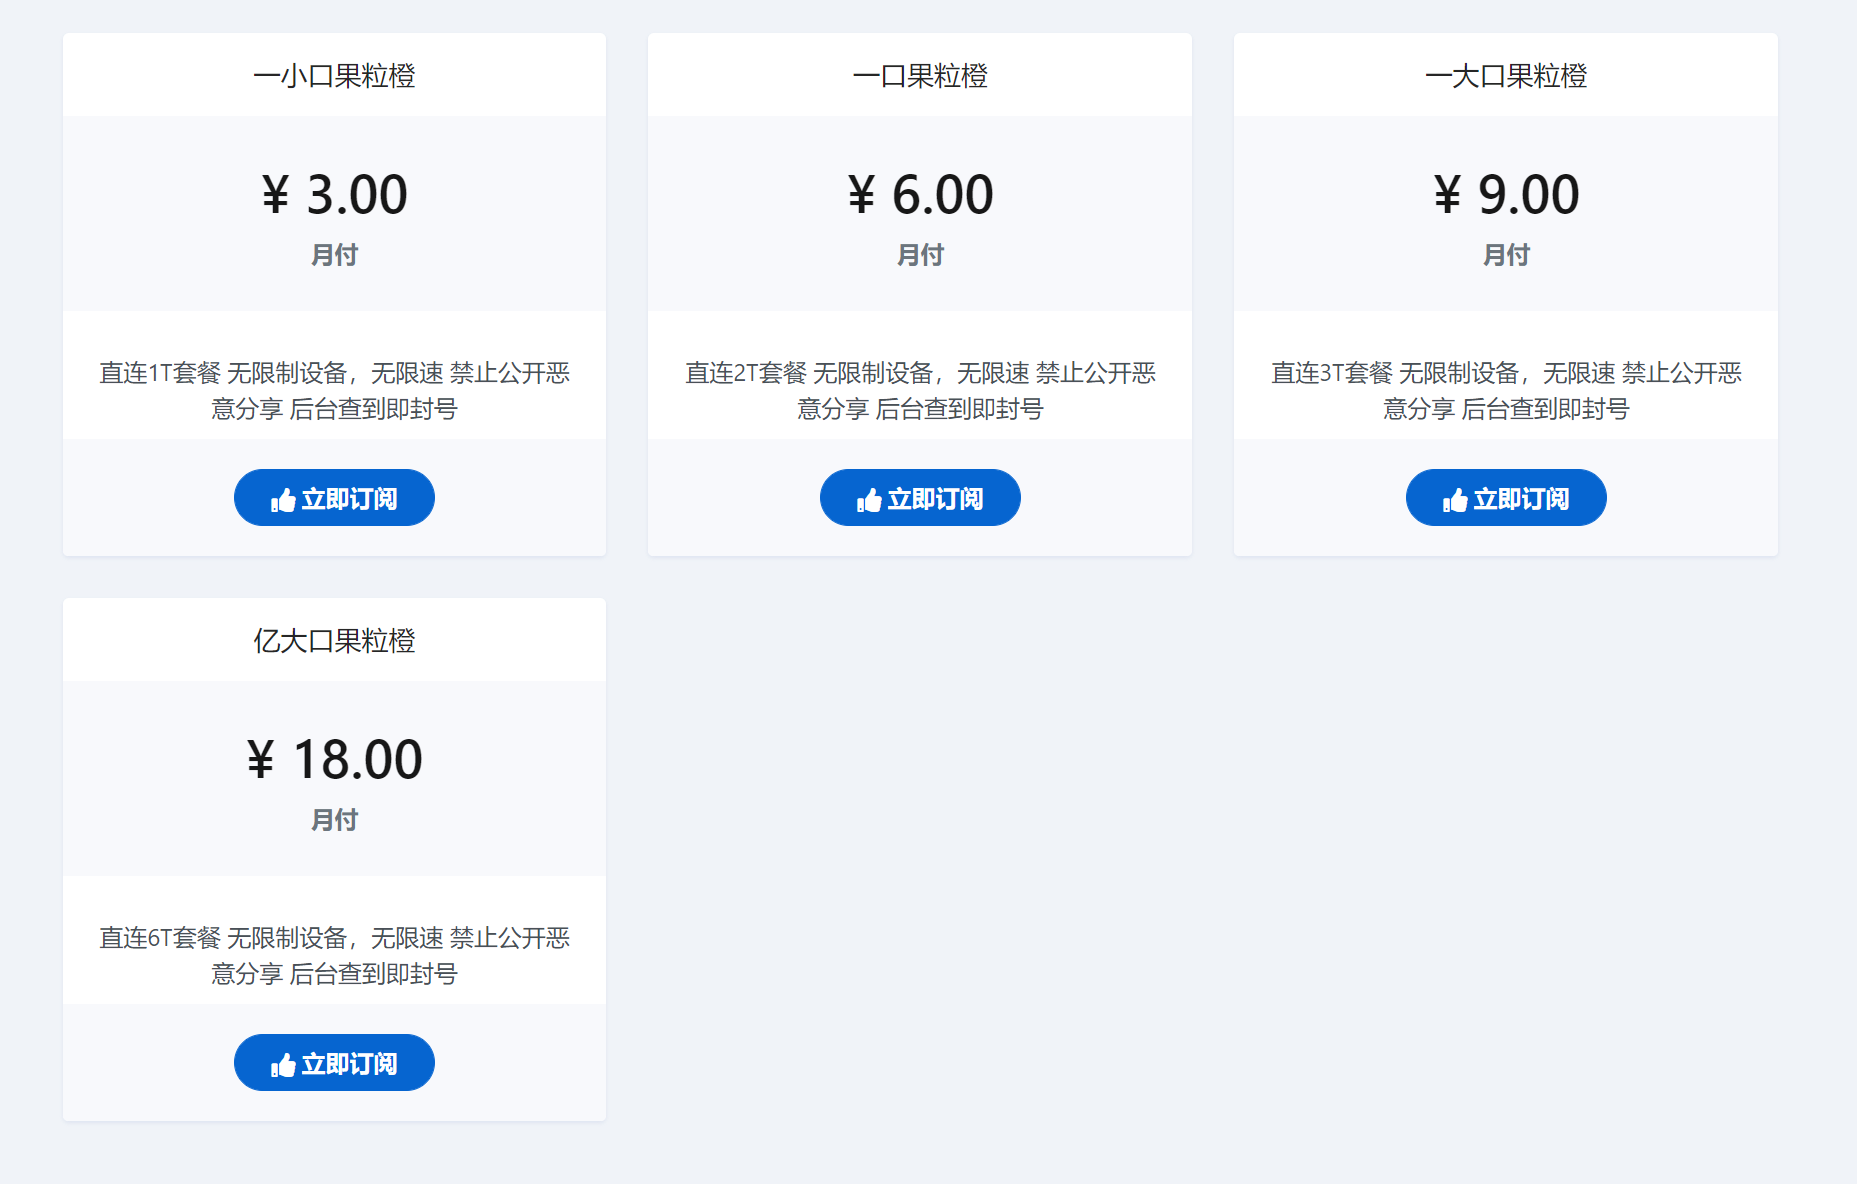Image resolution: width=1857 pixels, height=1184 pixels.
Task: Select the 一口果粒橙 plan title
Action: point(920,76)
